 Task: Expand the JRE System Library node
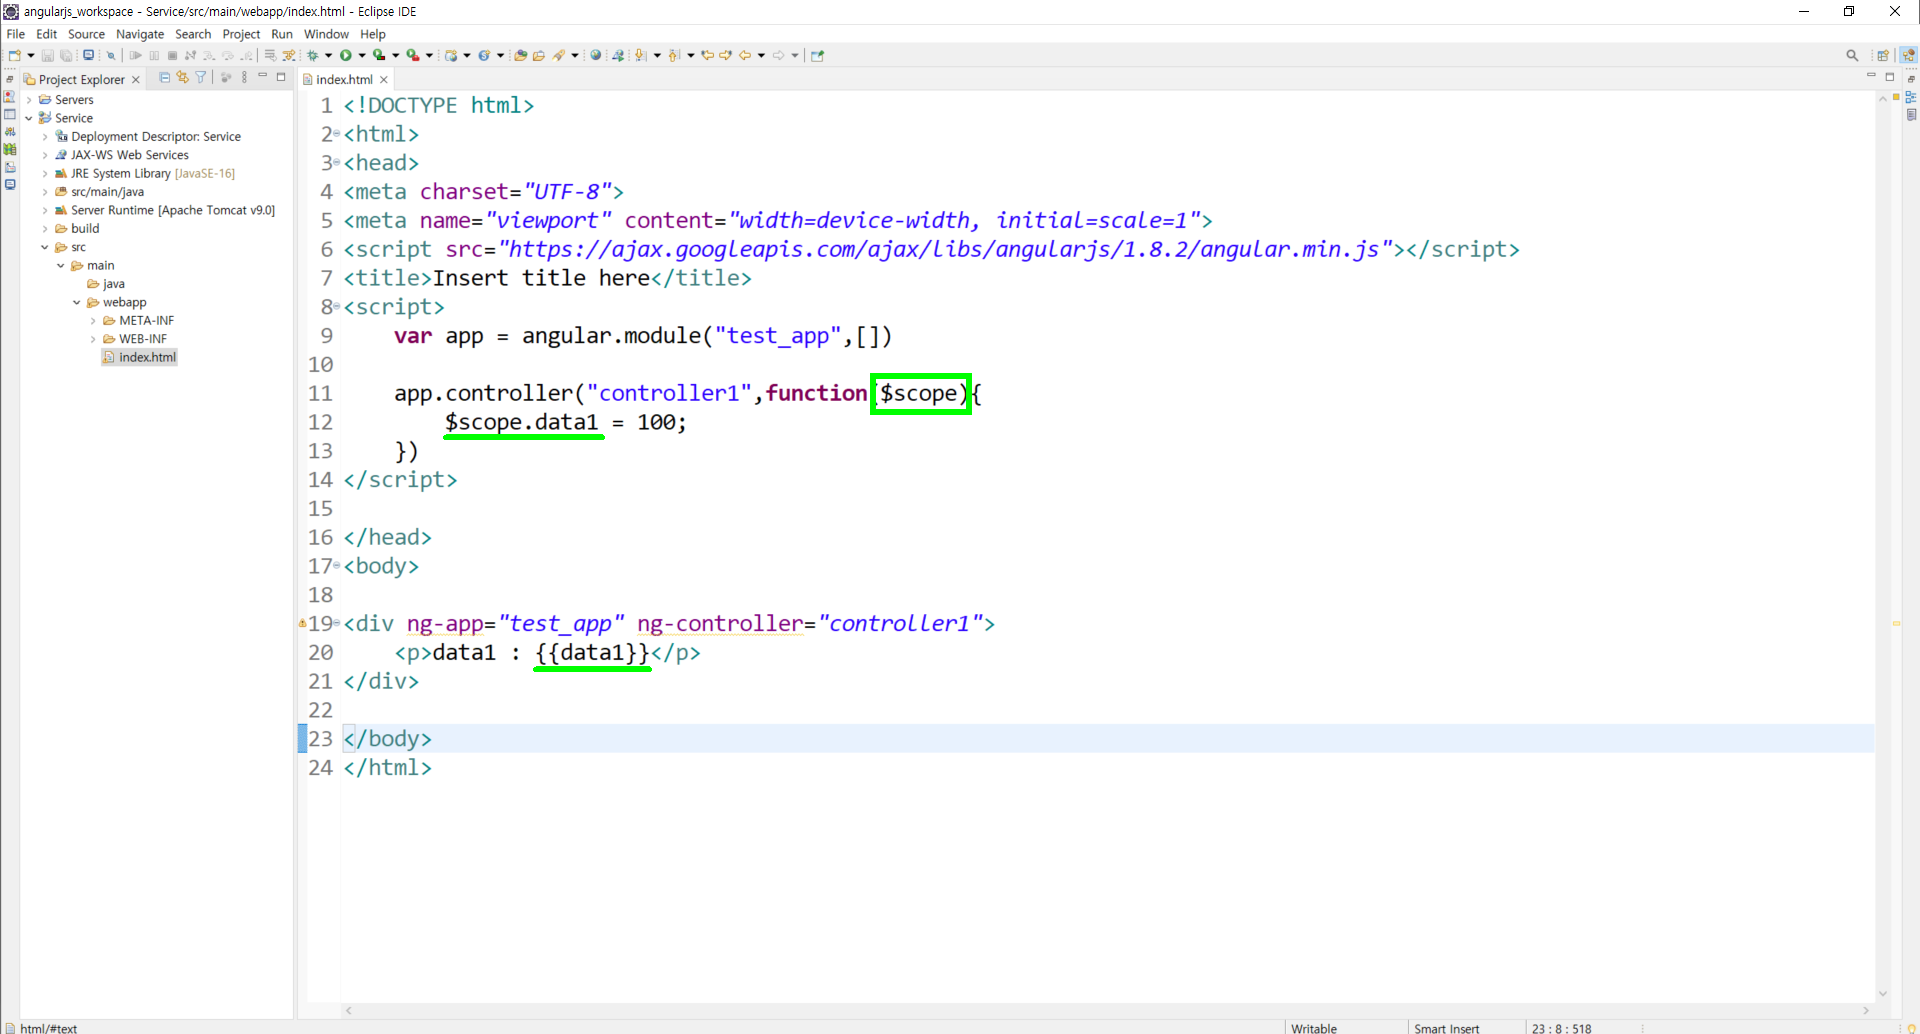pyautogui.click(x=45, y=174)
